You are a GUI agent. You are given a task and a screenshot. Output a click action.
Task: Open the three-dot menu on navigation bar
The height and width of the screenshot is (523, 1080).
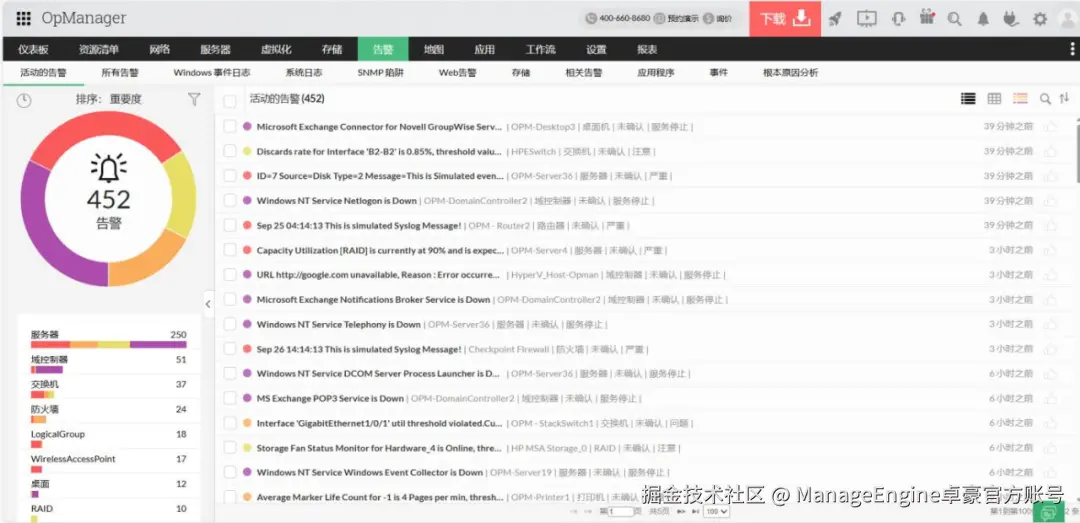pos(1072,49)
